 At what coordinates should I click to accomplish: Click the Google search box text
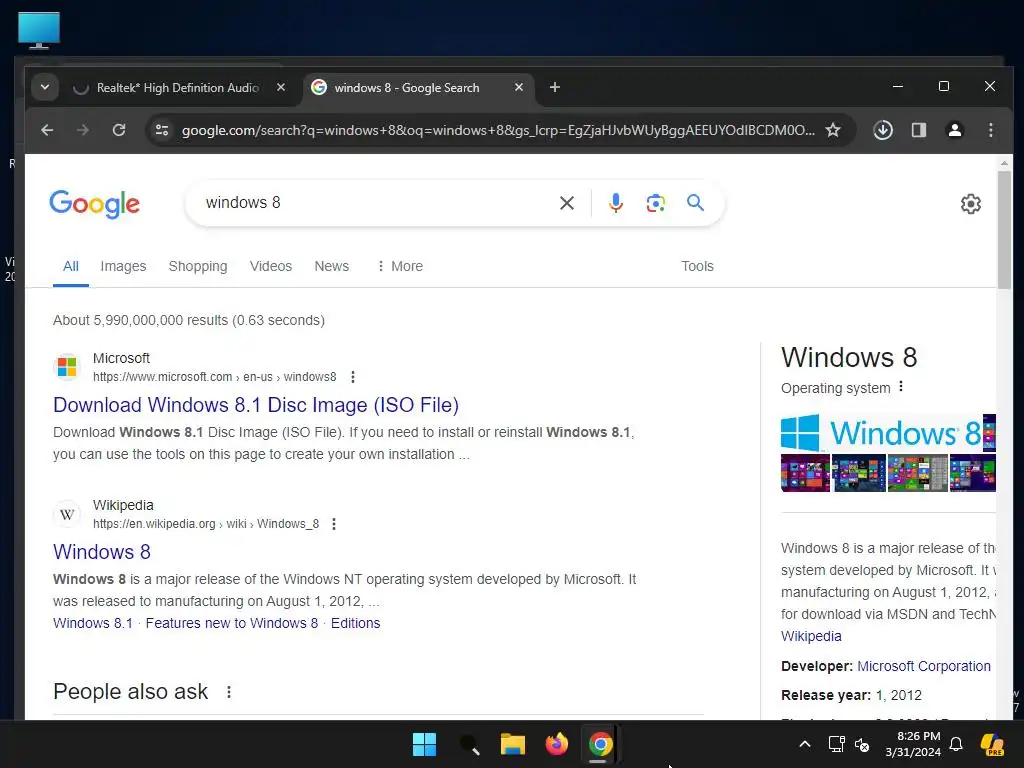(243, 202)
